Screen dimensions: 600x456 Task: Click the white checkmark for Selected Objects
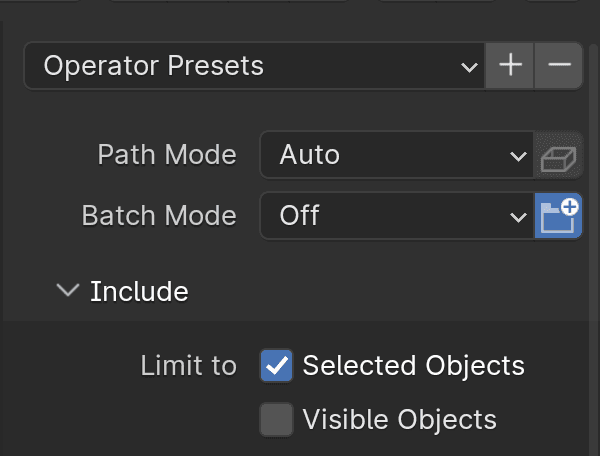point(277,366)
